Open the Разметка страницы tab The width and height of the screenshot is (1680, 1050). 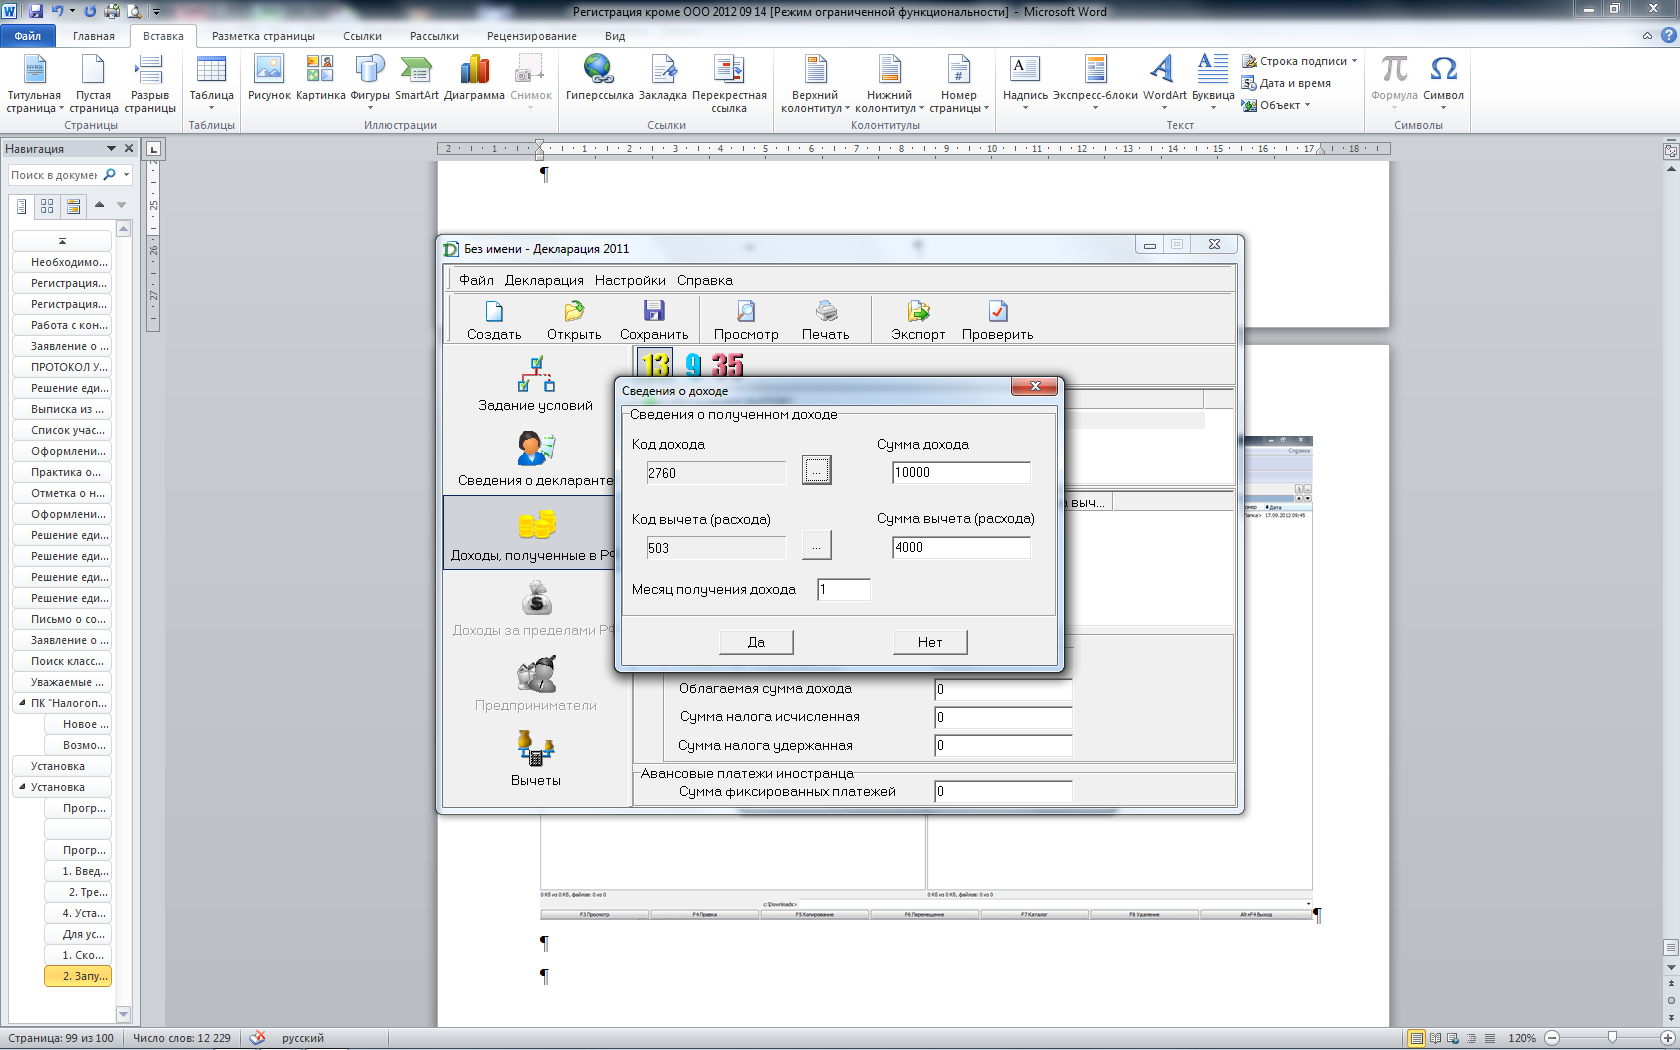point(263,36)
